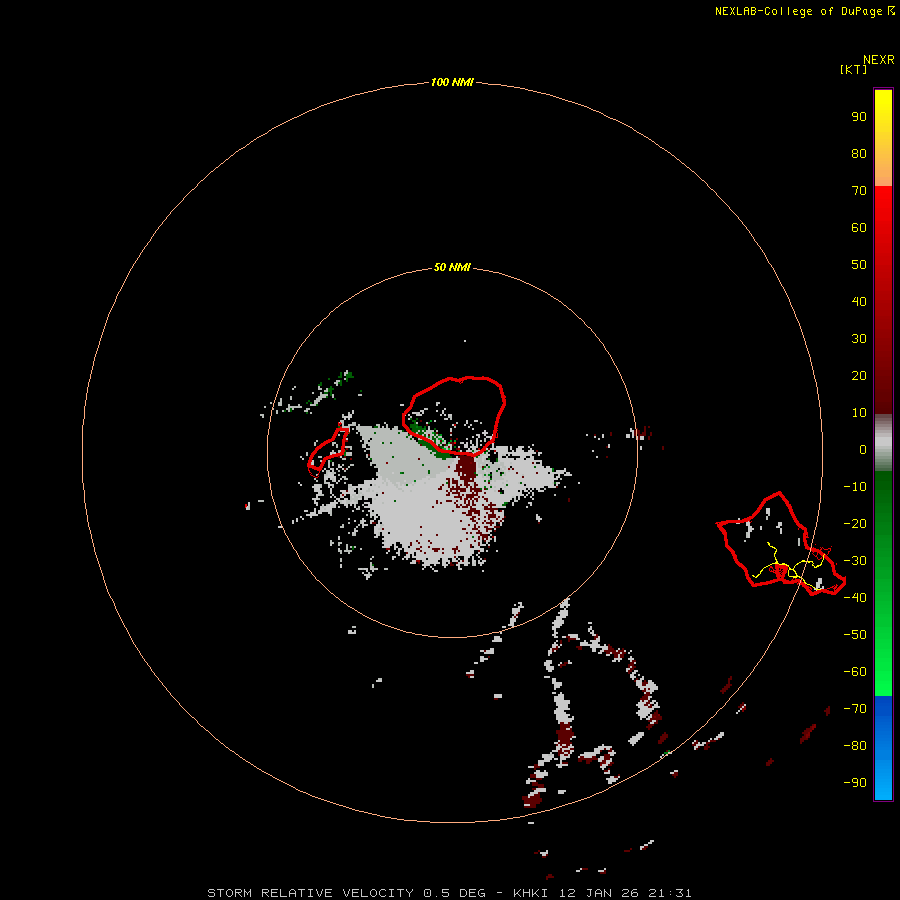
Task: Click the [KT] units label
Action: [x=853, y=69]
